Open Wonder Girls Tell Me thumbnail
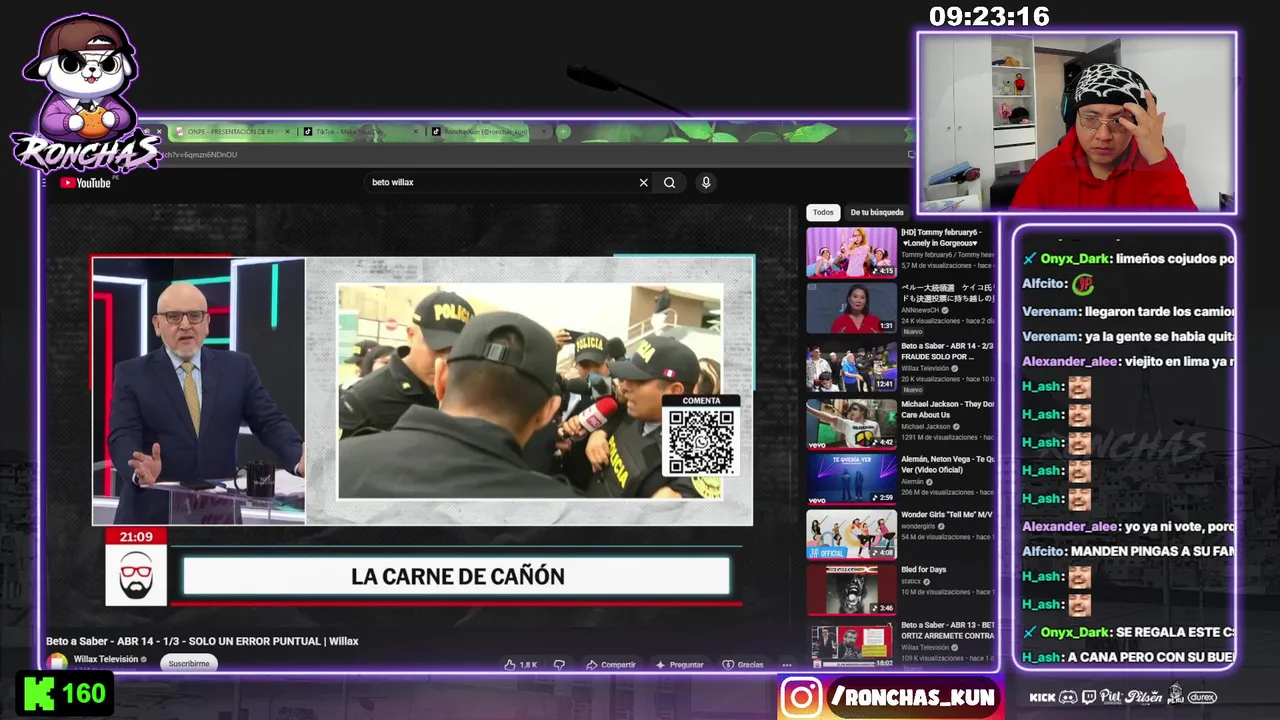Viewport: 1280px width, 720px height. (x=852, y=535)
